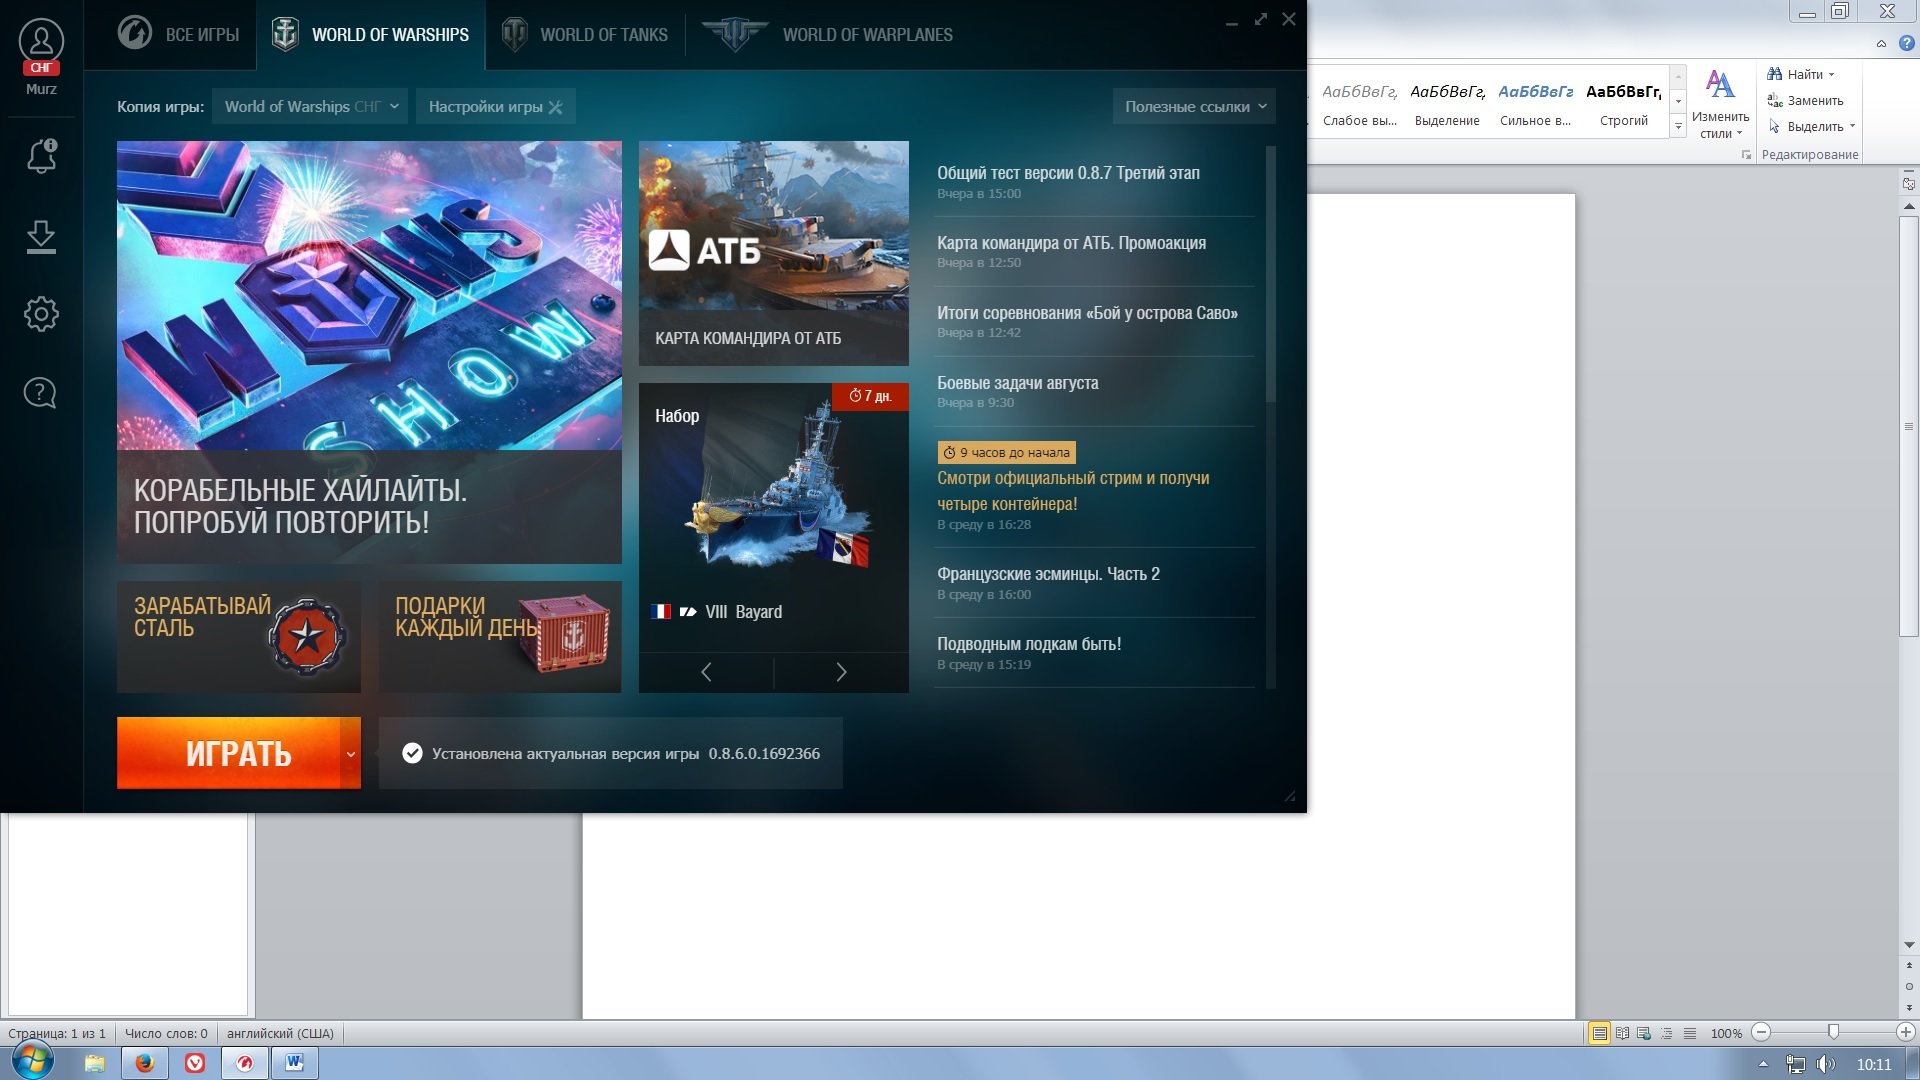Viewport: 1920px width, 1080px height.
Task: Switch to the World of Tanks tab
Action: pyautogui.click(x=585, y=34)
